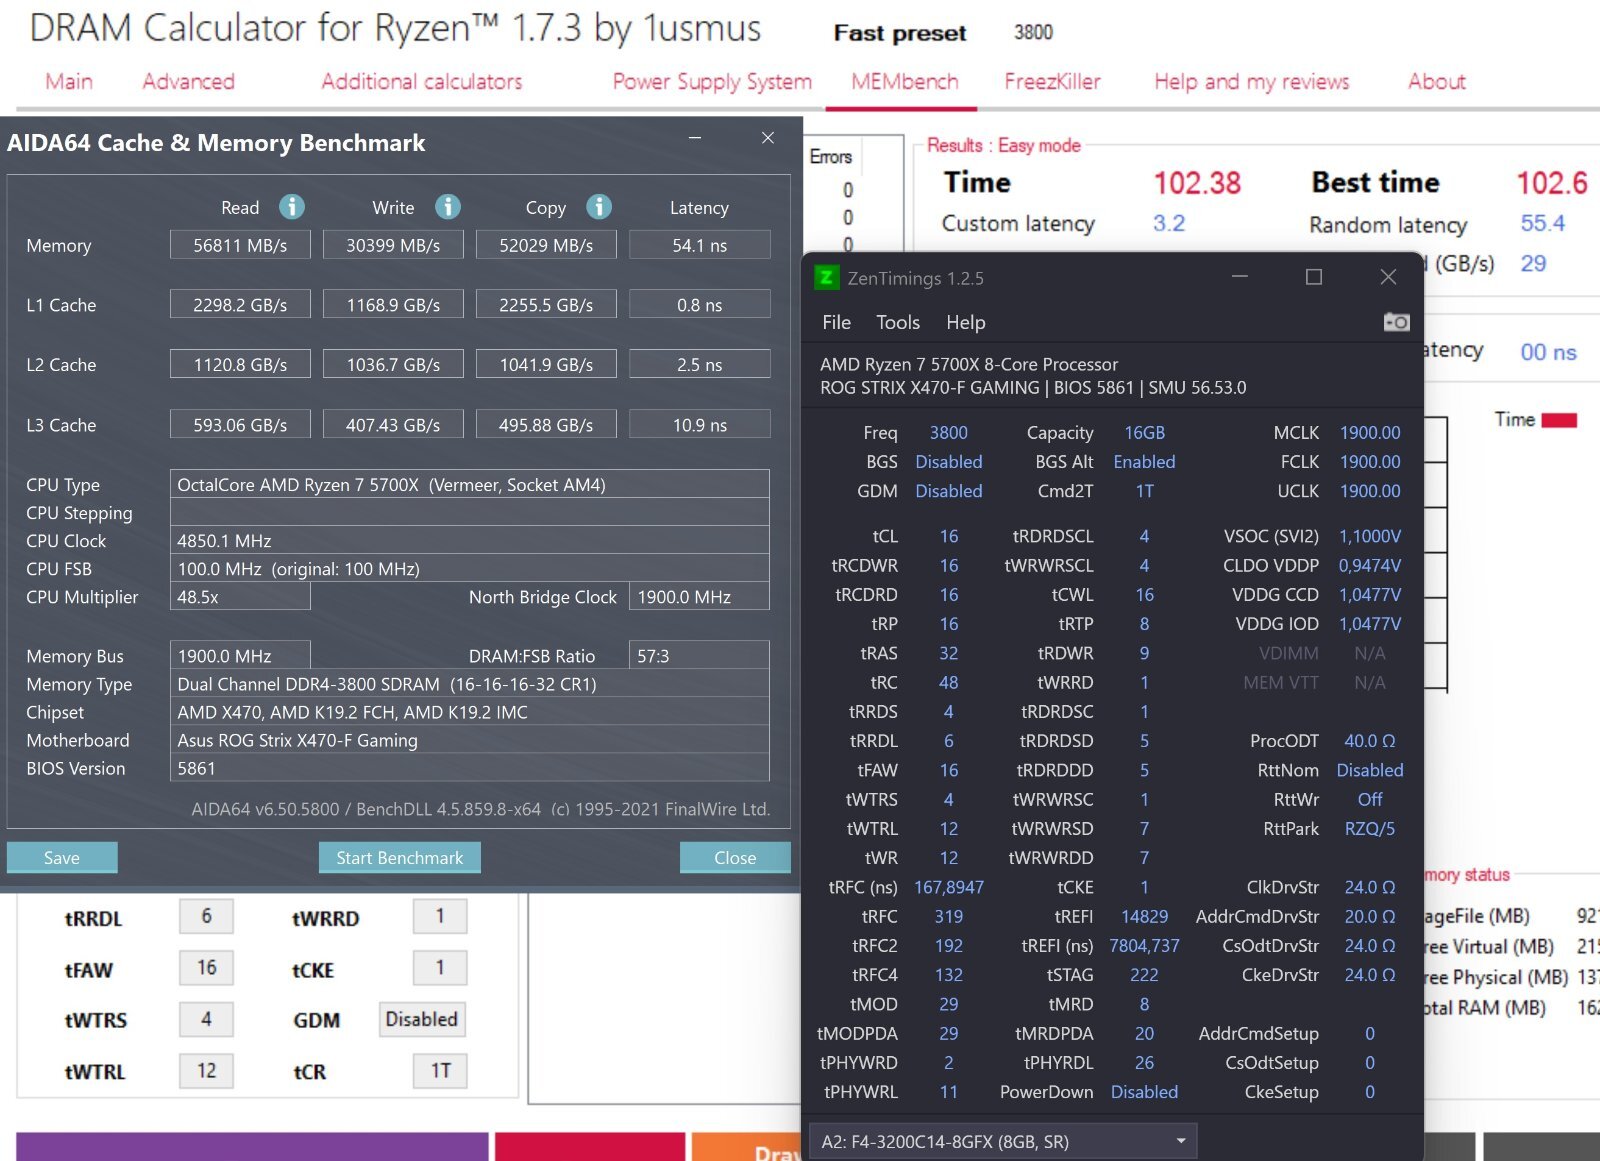
Task: Click the Freq value 3800 in ZenTimings
Action: pos(948,432)
